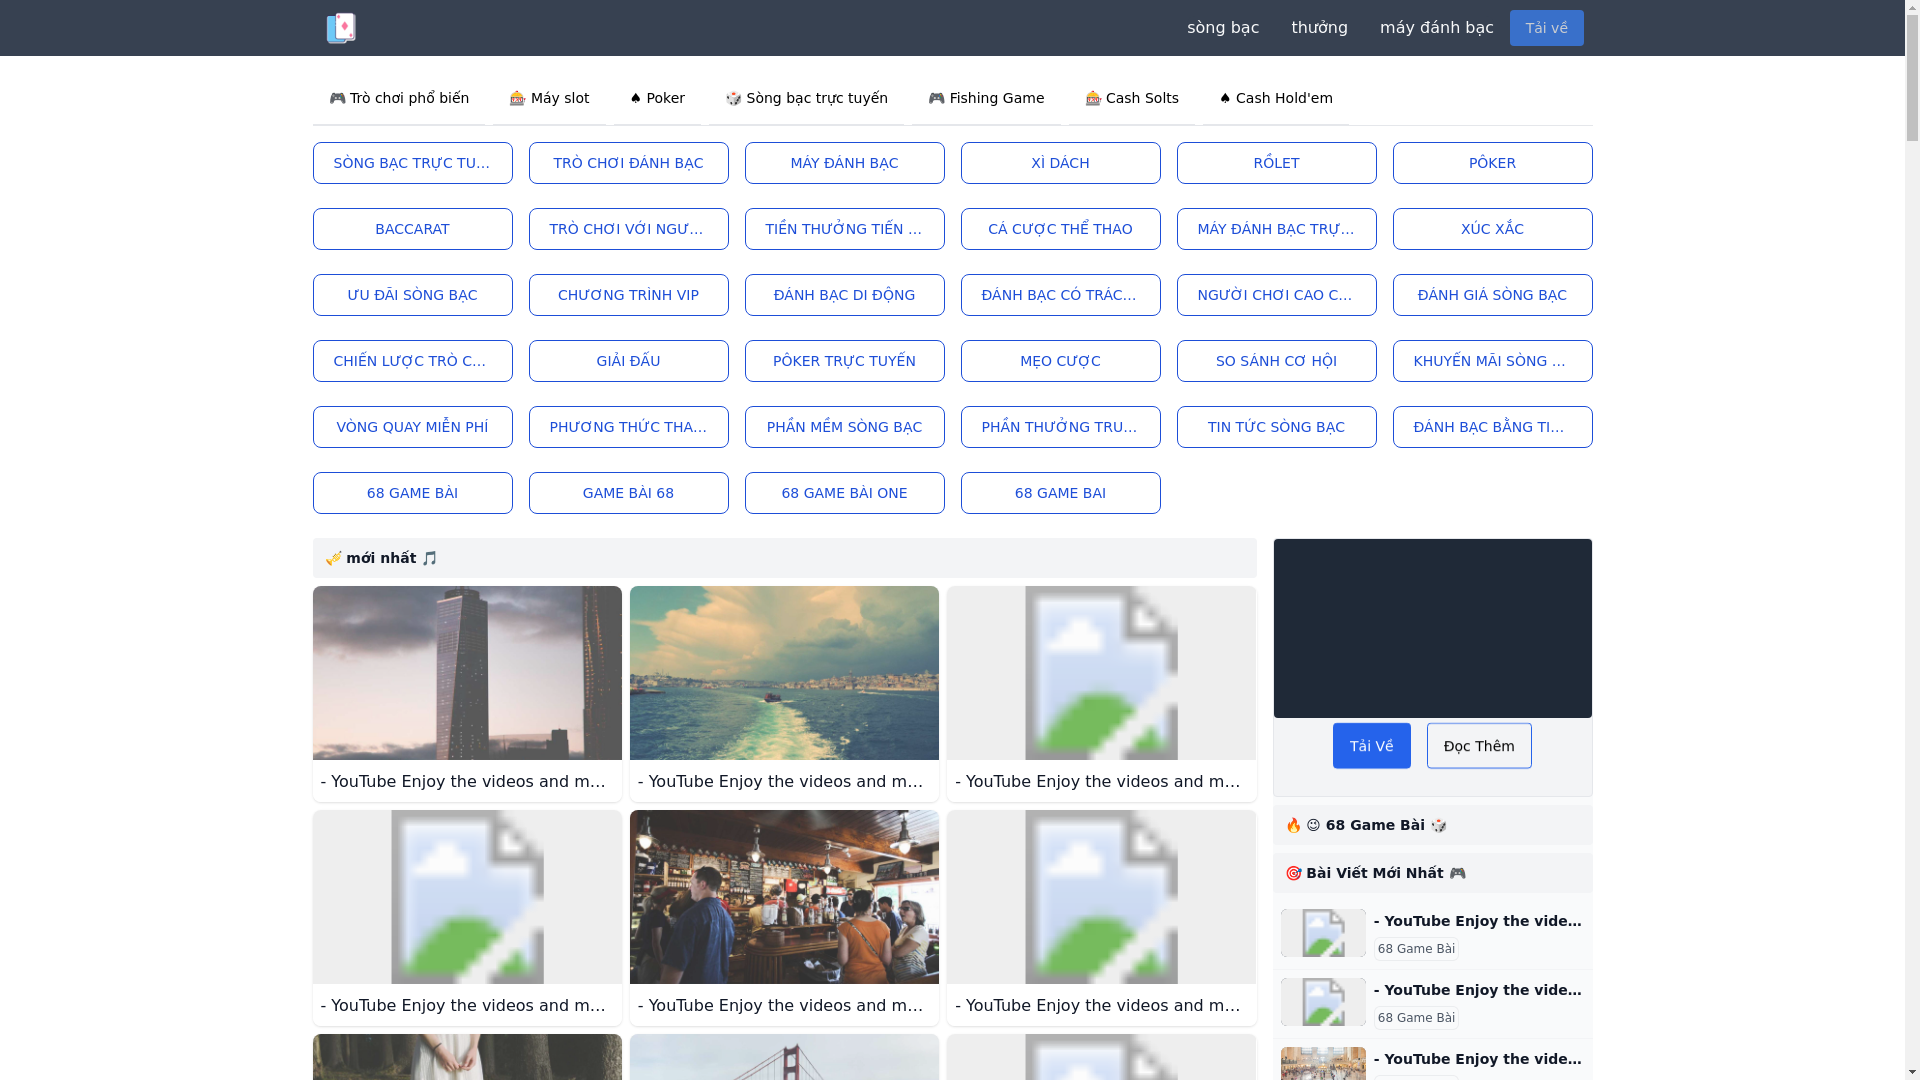Image resolution: width=1920 pixels, height=1080 pixels.
Task: Click the dark video banner in sidebar
Action: (x=1432, y=628)
